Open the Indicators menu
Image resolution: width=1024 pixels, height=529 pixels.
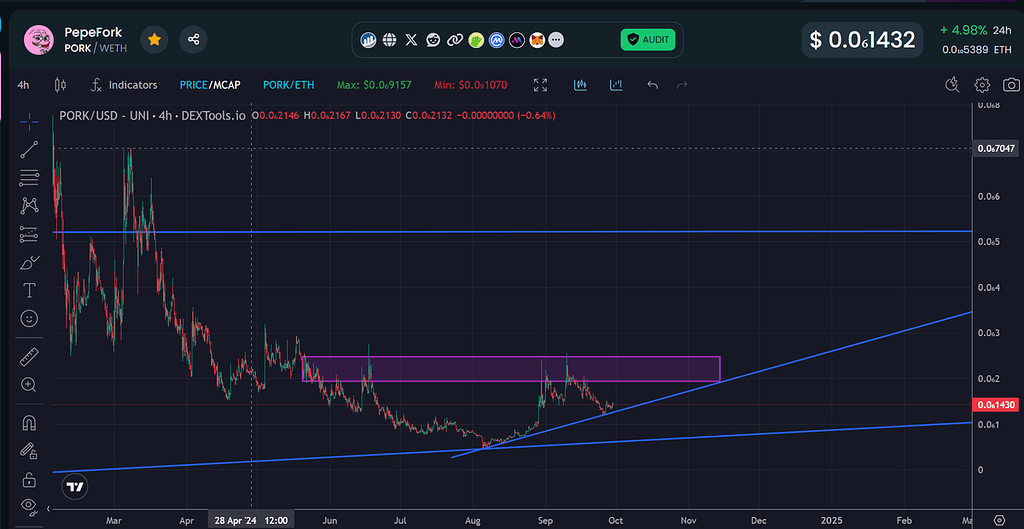(124, 85)
